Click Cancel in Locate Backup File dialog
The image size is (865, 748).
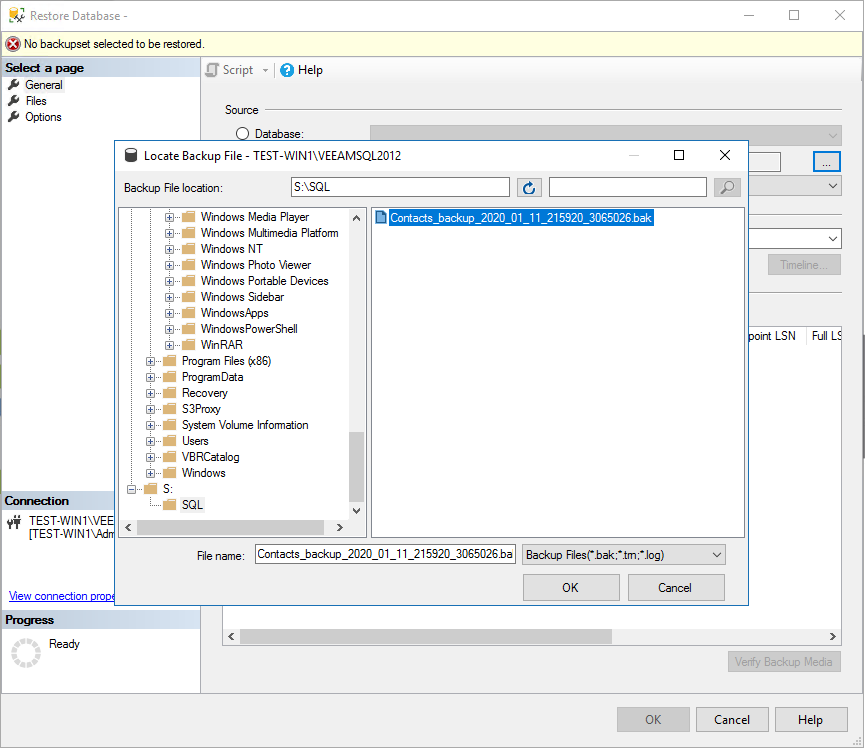coord(676,587)
